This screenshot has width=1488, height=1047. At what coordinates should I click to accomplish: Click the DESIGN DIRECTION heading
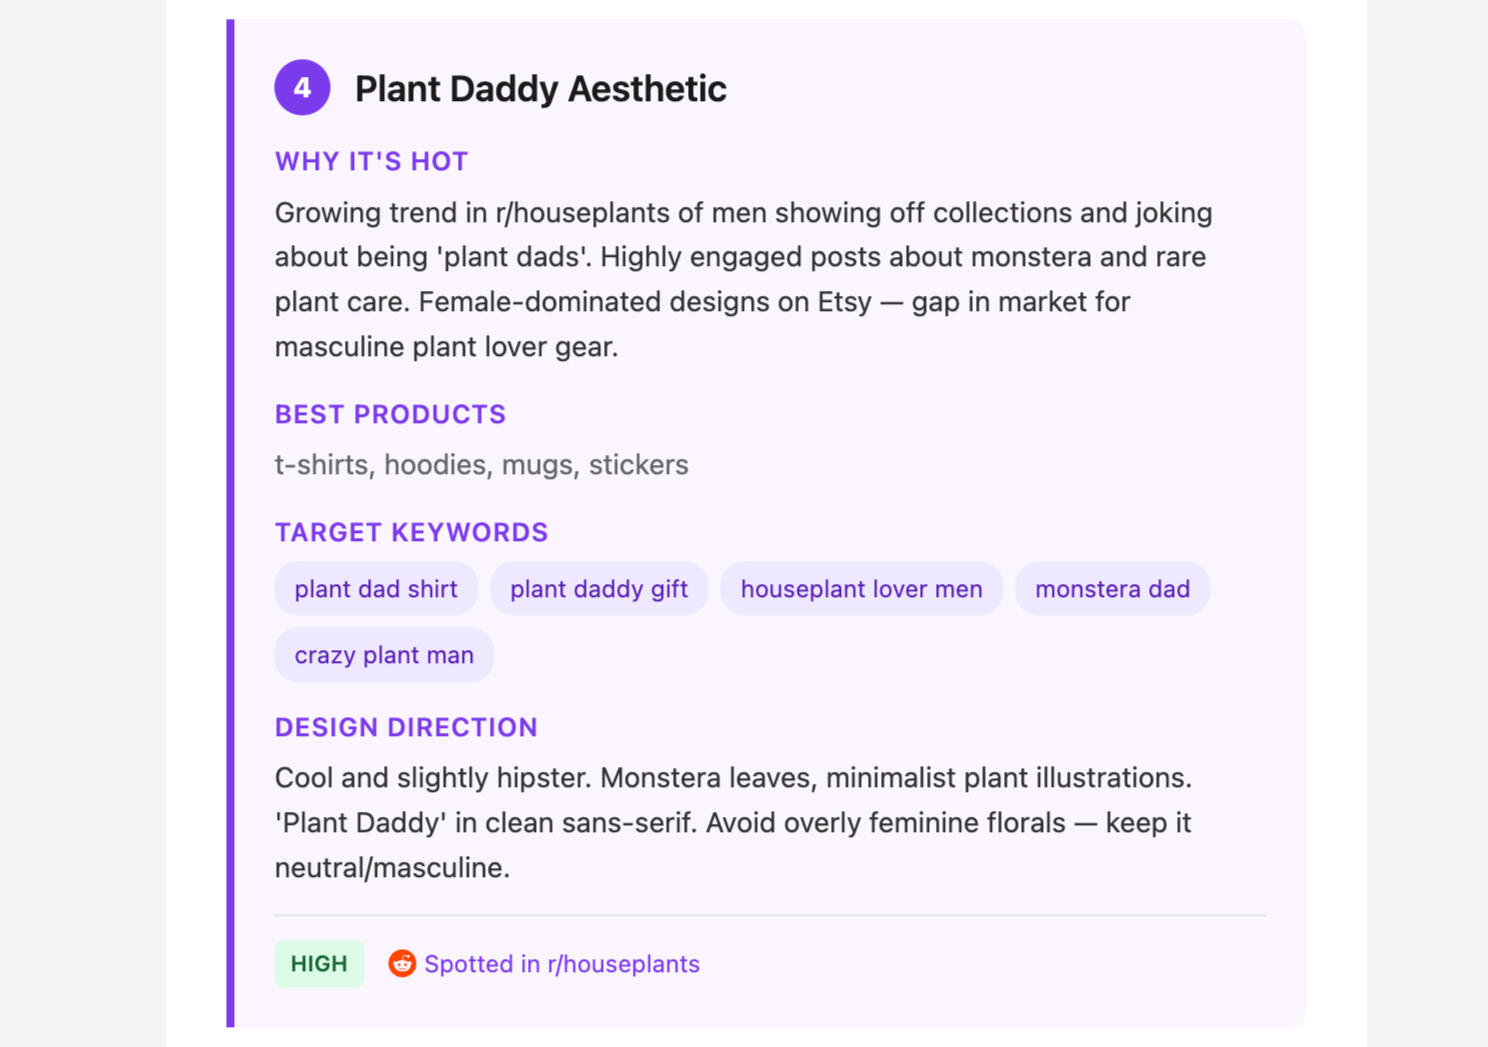point(406,728)
